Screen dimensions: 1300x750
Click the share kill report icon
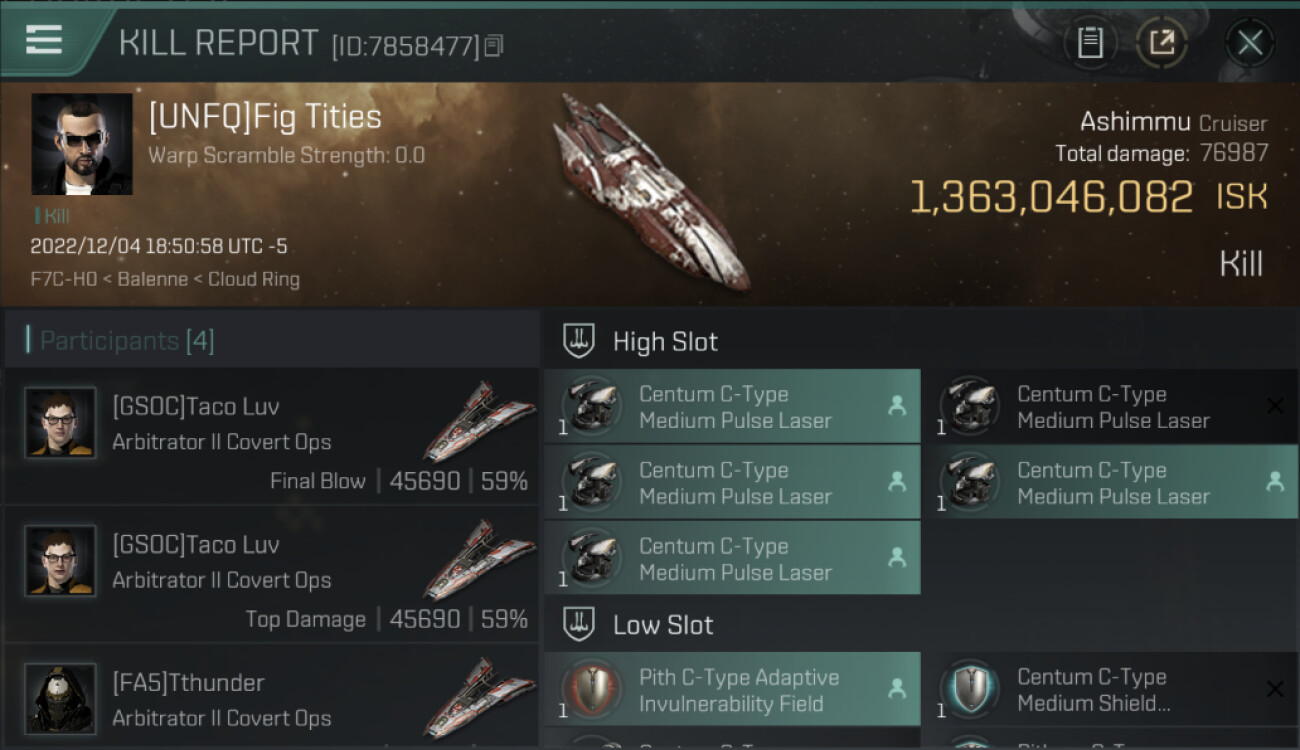(1161, 42)
